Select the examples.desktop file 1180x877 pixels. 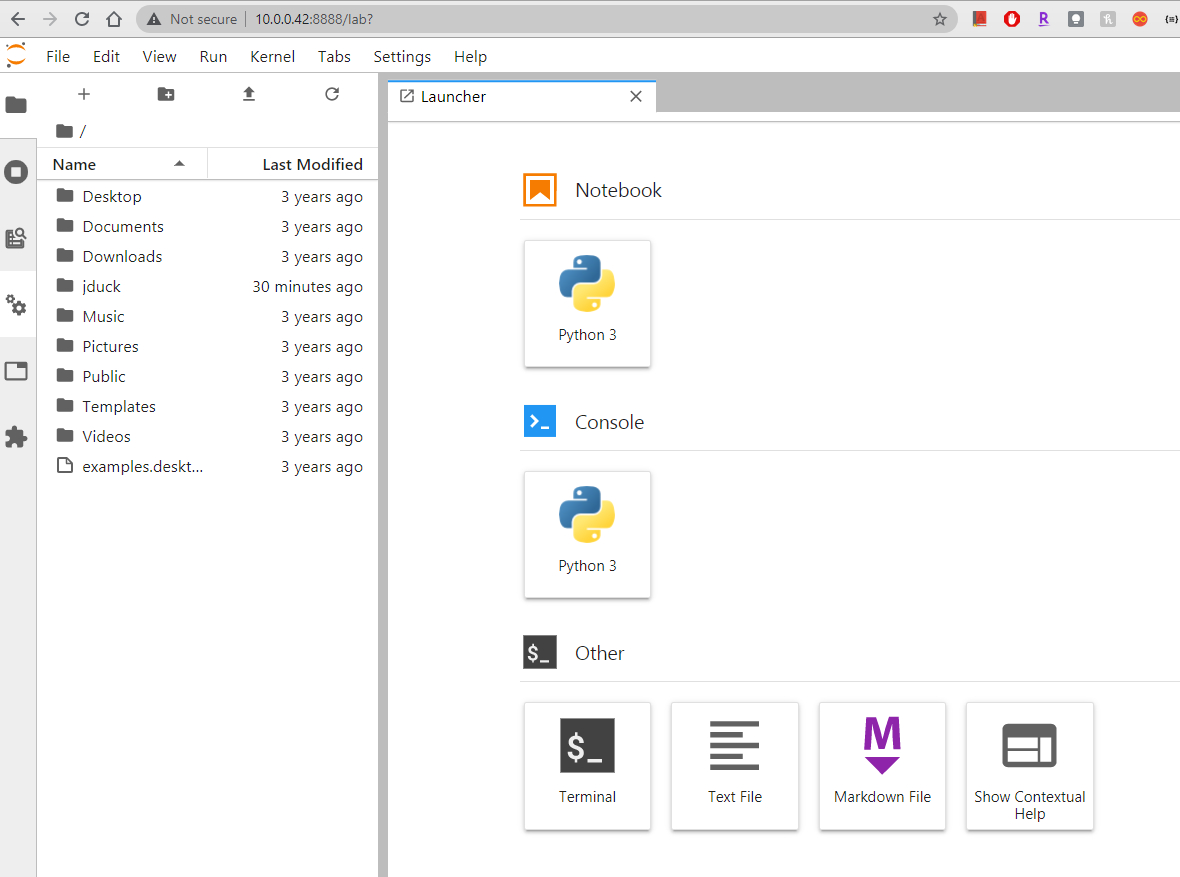[x=140, y=466]
